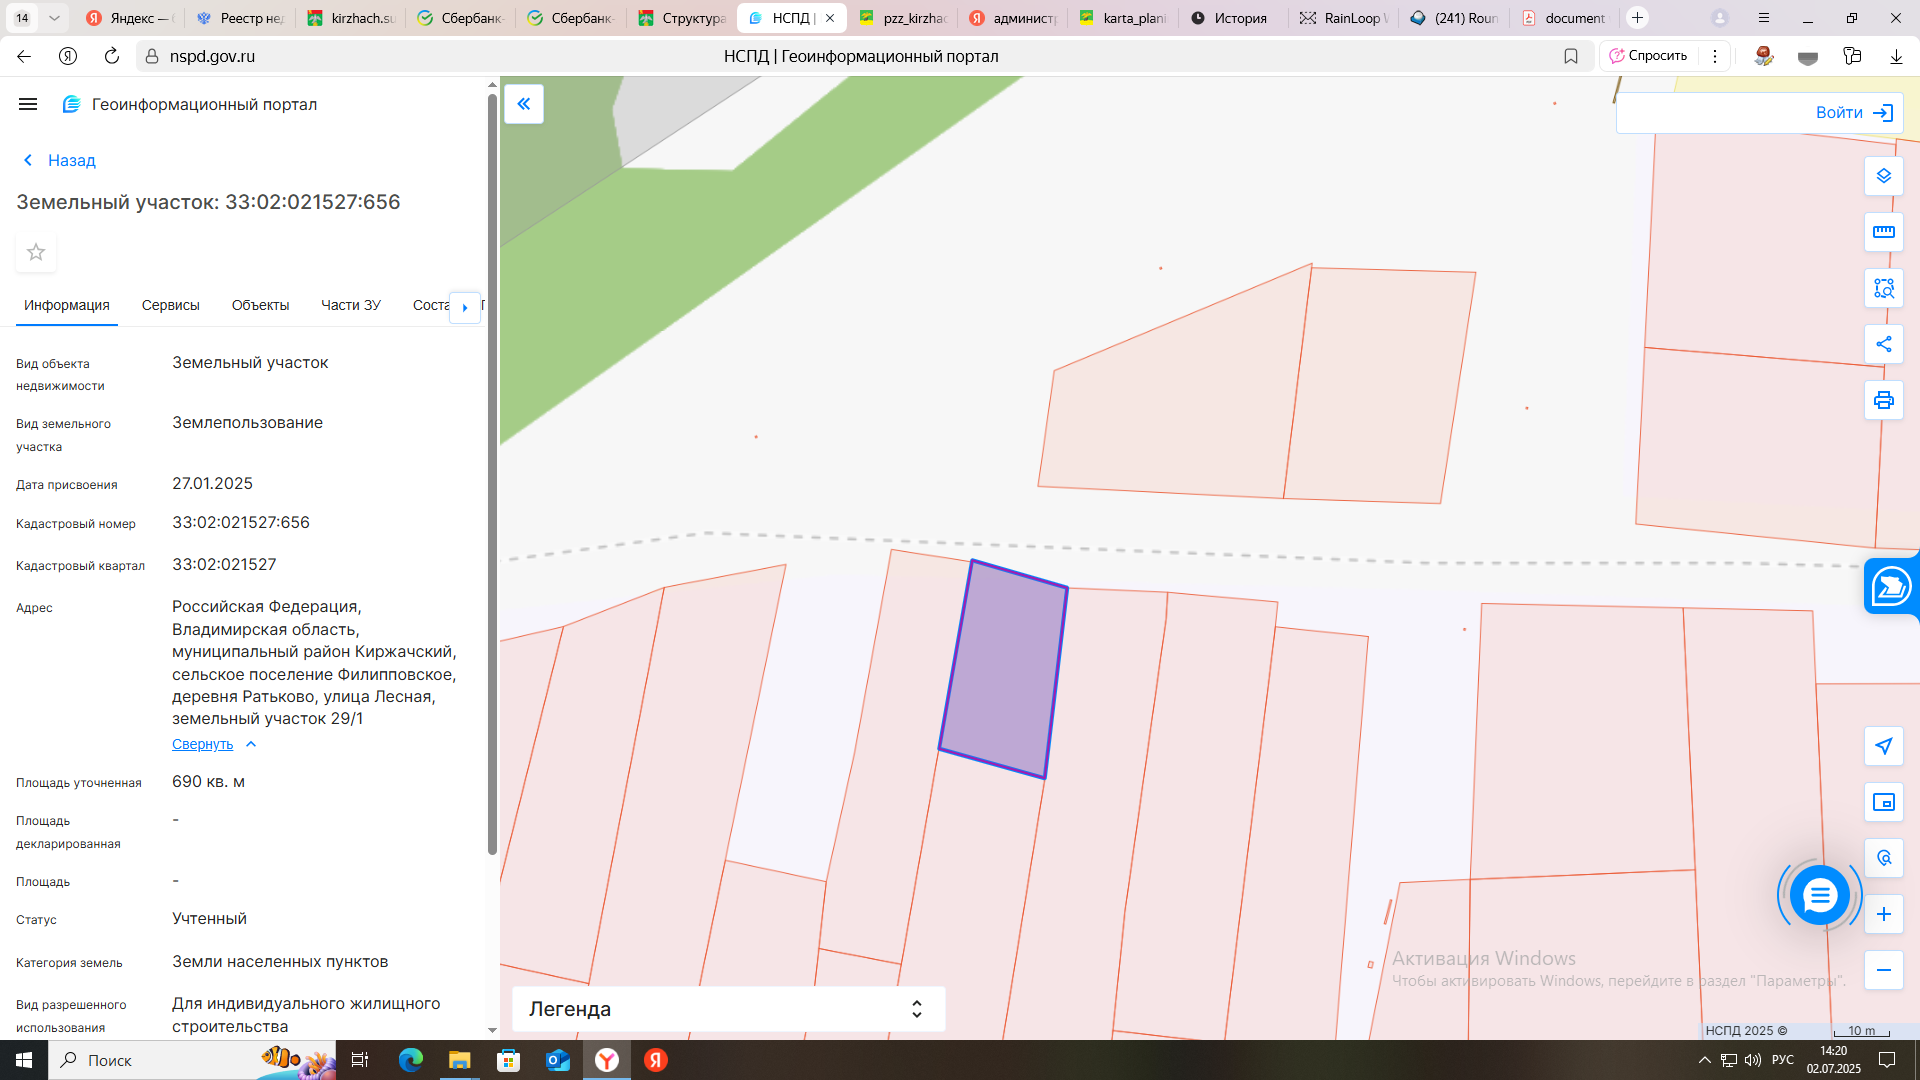Collapse the address with Свернуть
Image resolution: width=1920 pixels, height=1080 pixels.
coord(203,744)
